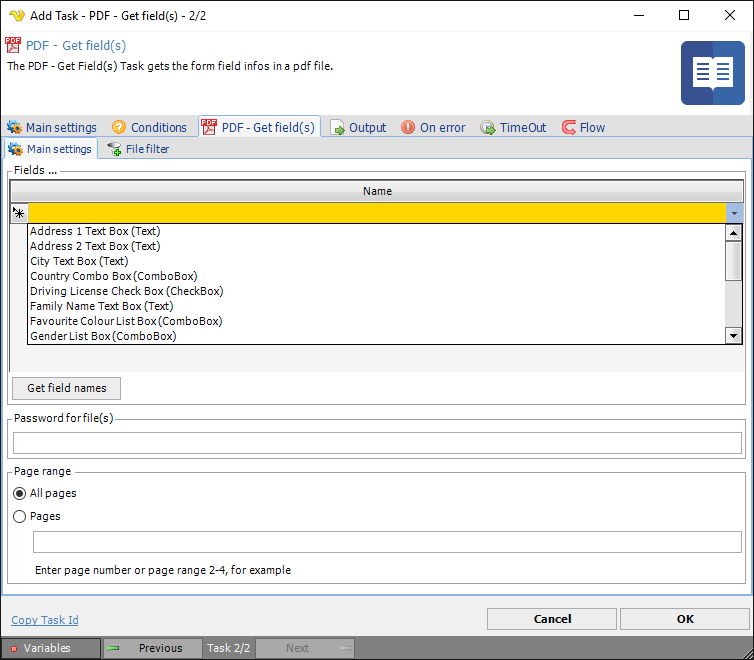Viewport: 754px width, 660px height.
Task: Maximize the Add Task window
Action: [x=684, y=15]
